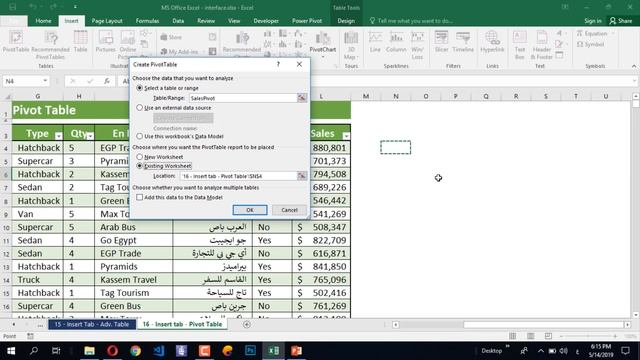Launch PowerPoint from the taskbar
This screenshot has height=360, width=640.
296,351
